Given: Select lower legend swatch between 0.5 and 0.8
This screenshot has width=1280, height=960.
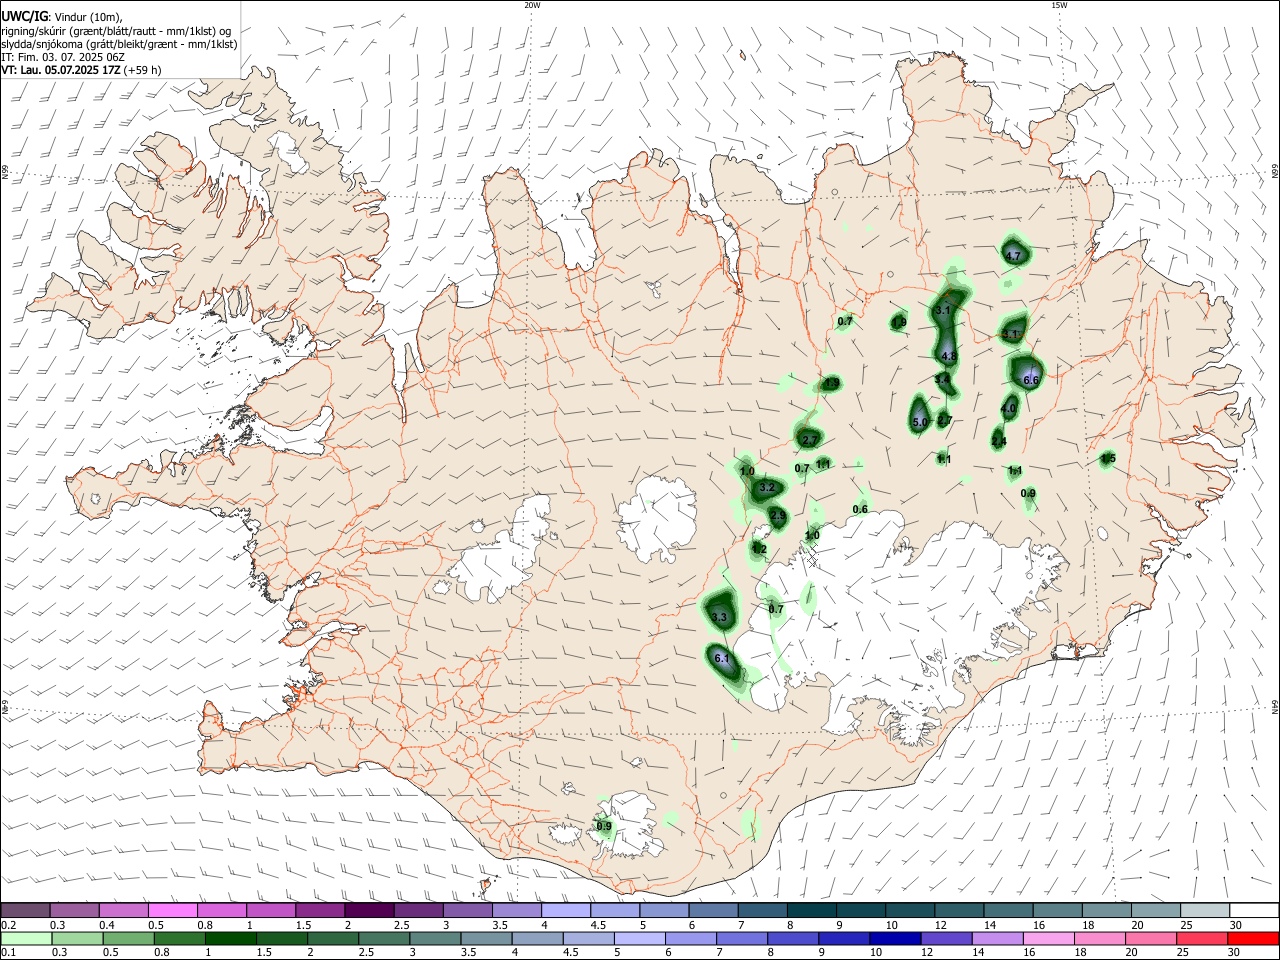Looking at the screenshot, I should [128, 938].
